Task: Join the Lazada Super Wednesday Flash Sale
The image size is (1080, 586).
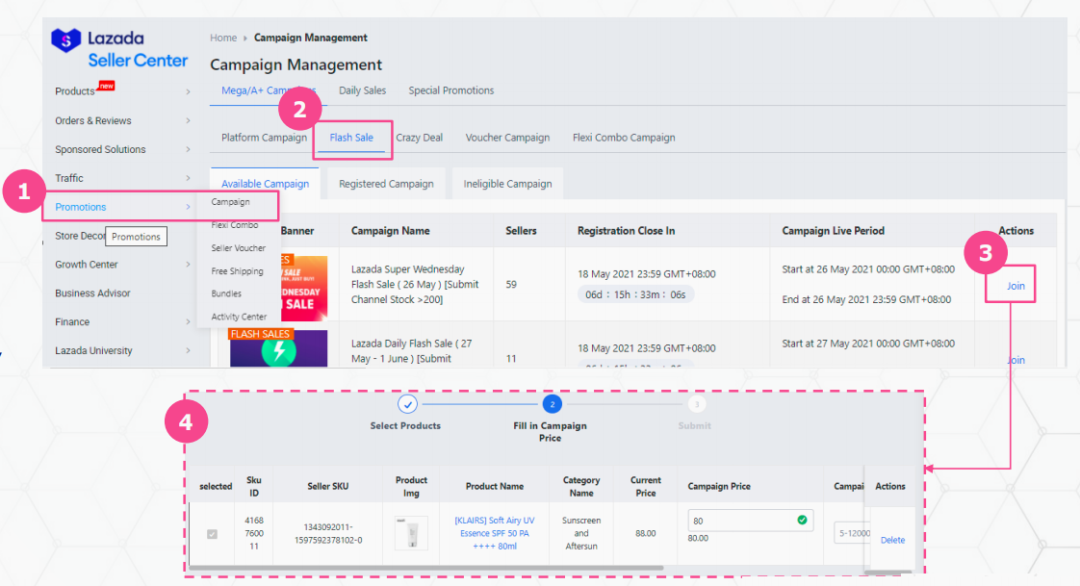Action: coord(1016,286)
